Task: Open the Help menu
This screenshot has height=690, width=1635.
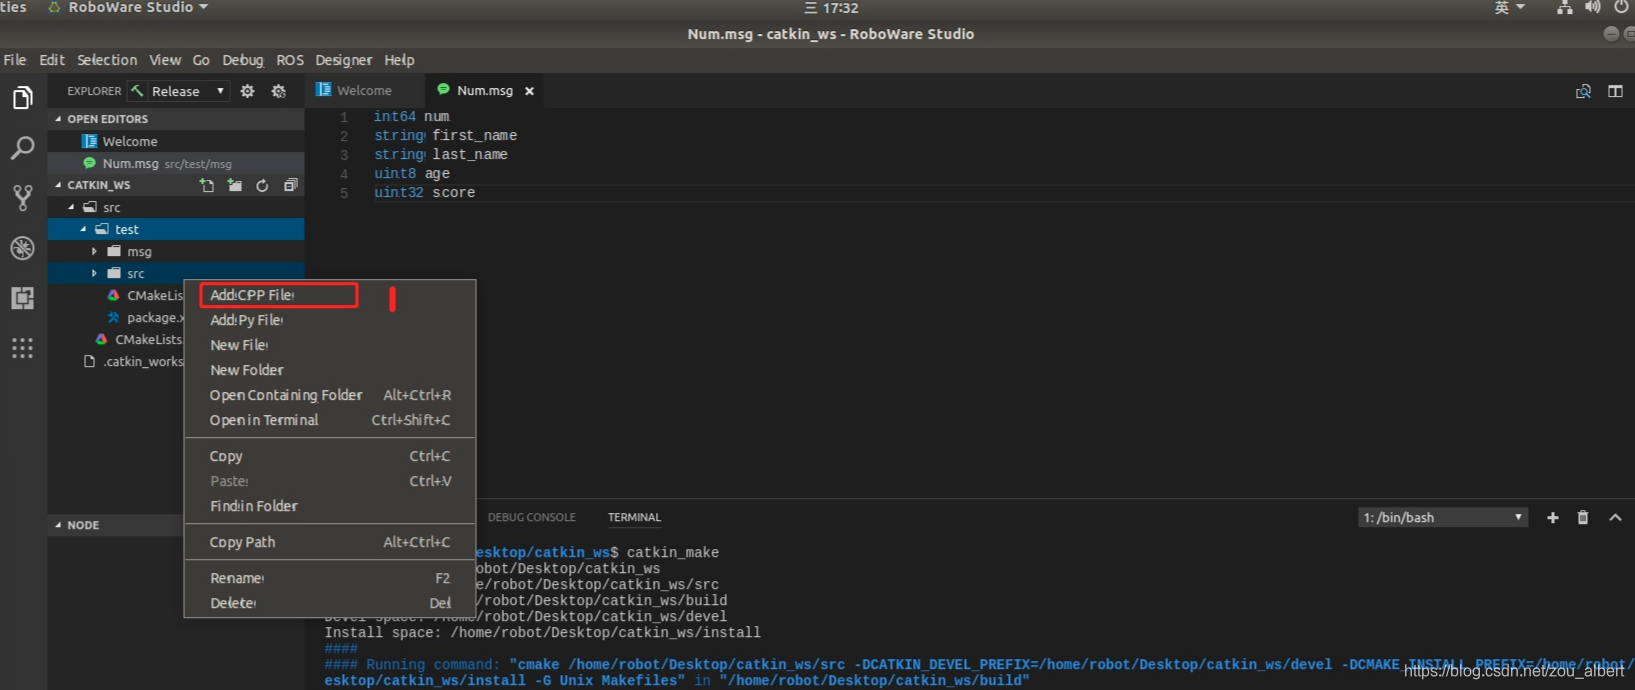Action: coord(399,60)
